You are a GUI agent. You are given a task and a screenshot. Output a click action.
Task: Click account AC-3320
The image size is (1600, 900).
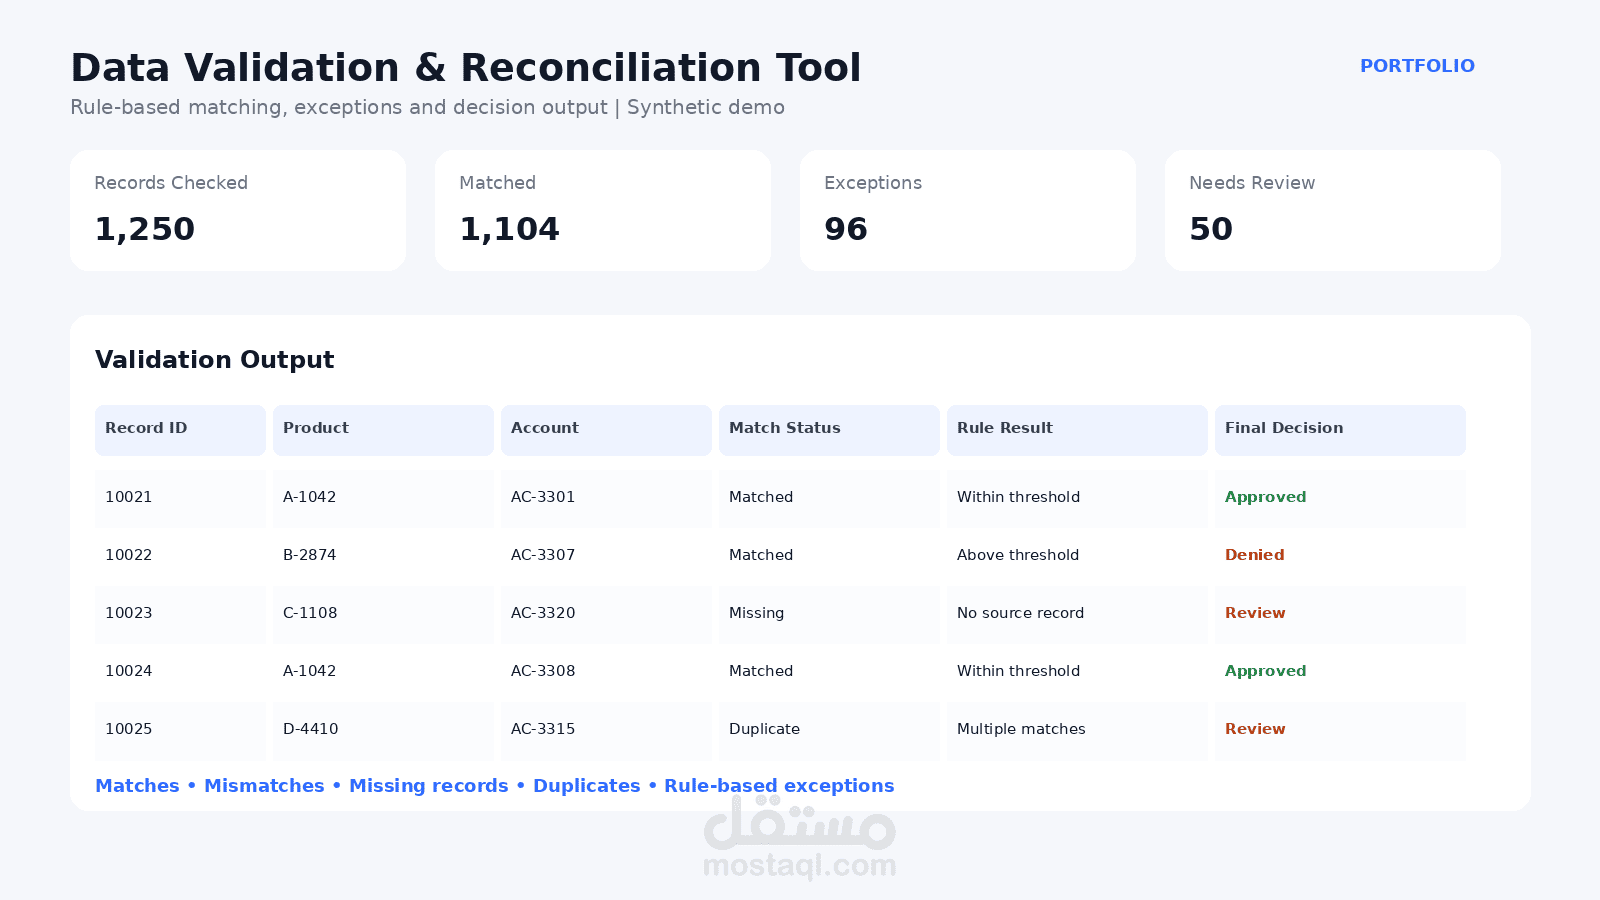coord(543,613)
